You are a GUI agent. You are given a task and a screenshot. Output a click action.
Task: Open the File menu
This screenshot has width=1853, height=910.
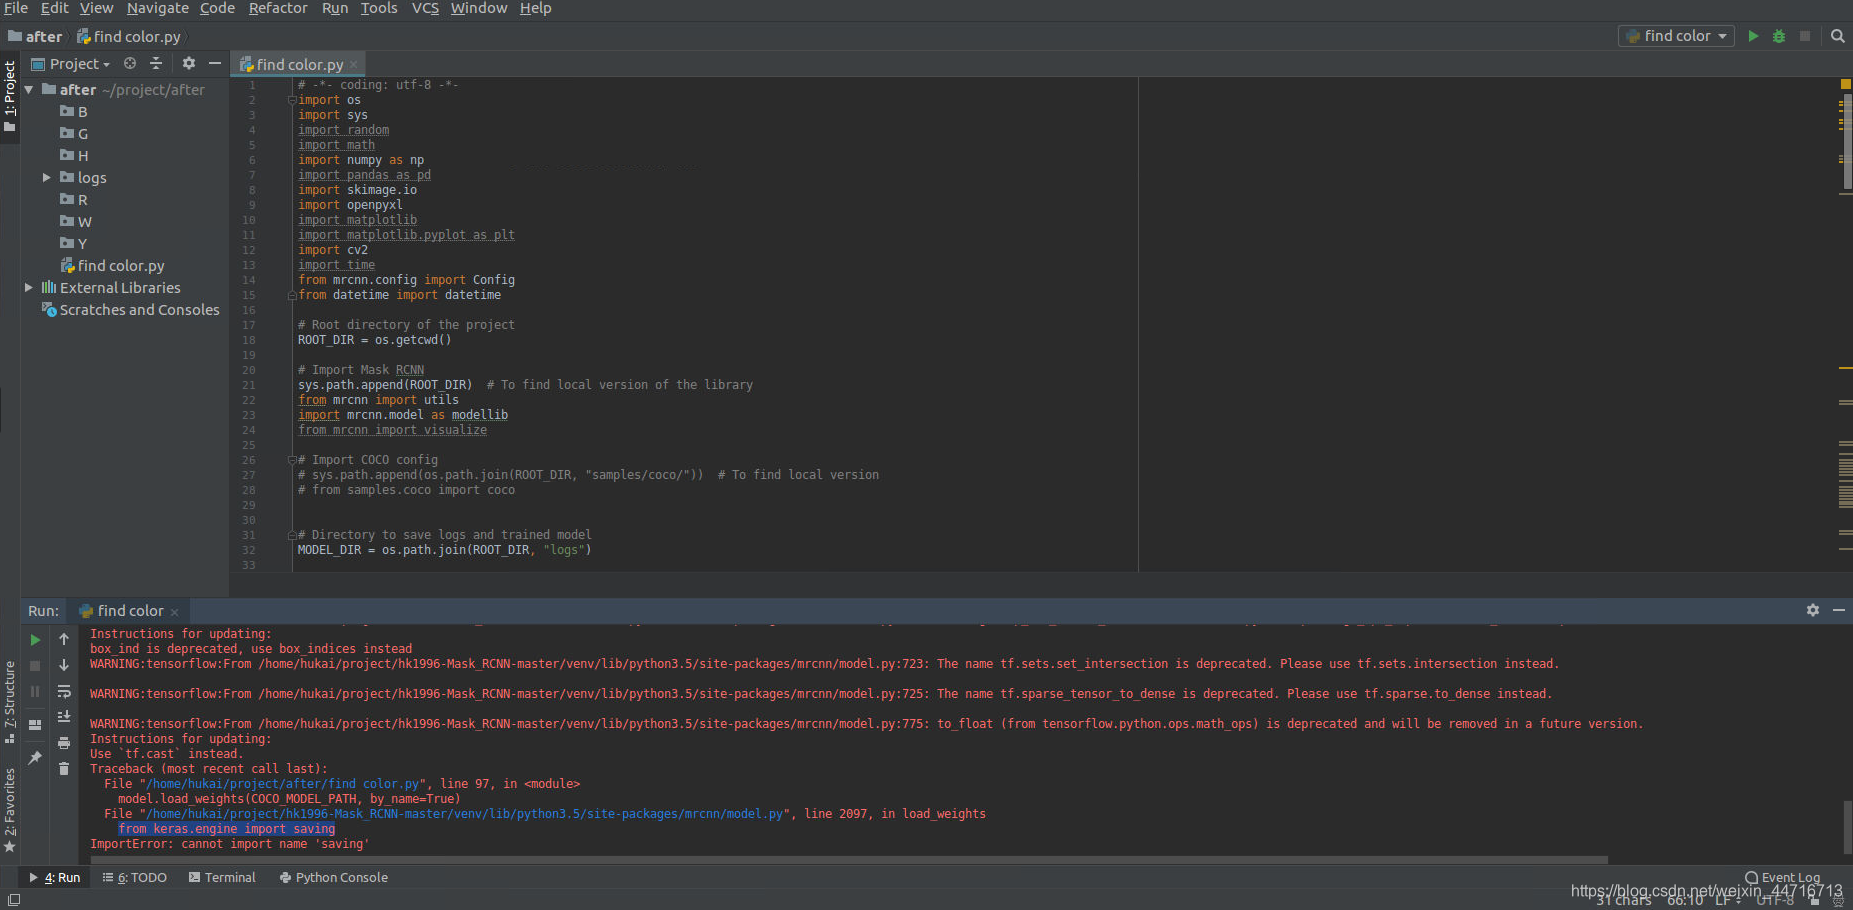point(16,8)
